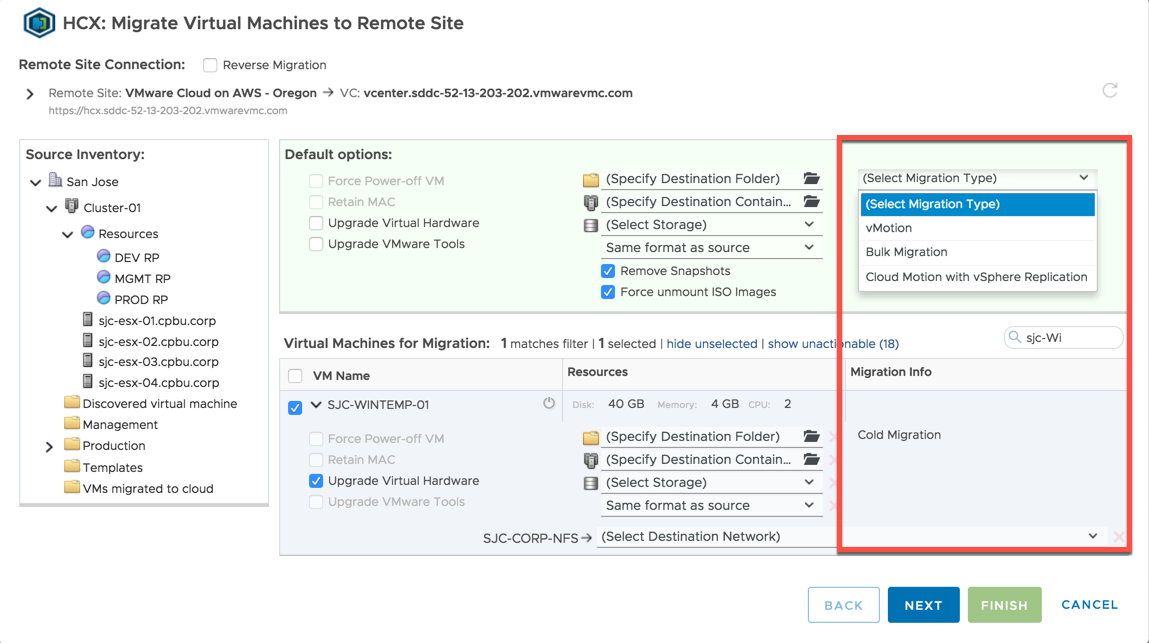The image size is (1149, 643).
Task: Choose Bulk Migration from migration type list
Action: coord(906,252)
